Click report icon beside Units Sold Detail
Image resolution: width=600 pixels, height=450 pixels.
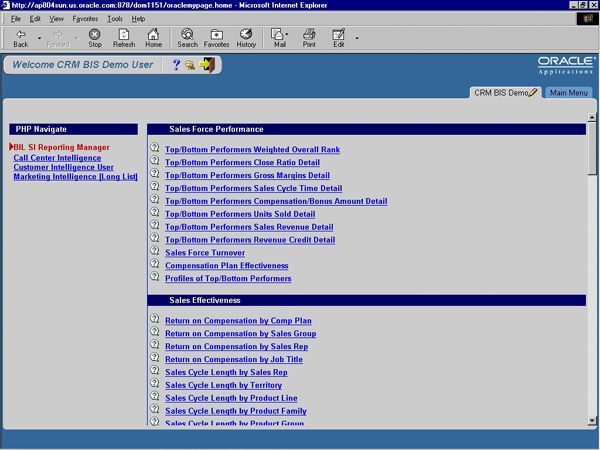click(x=155, y=212)
